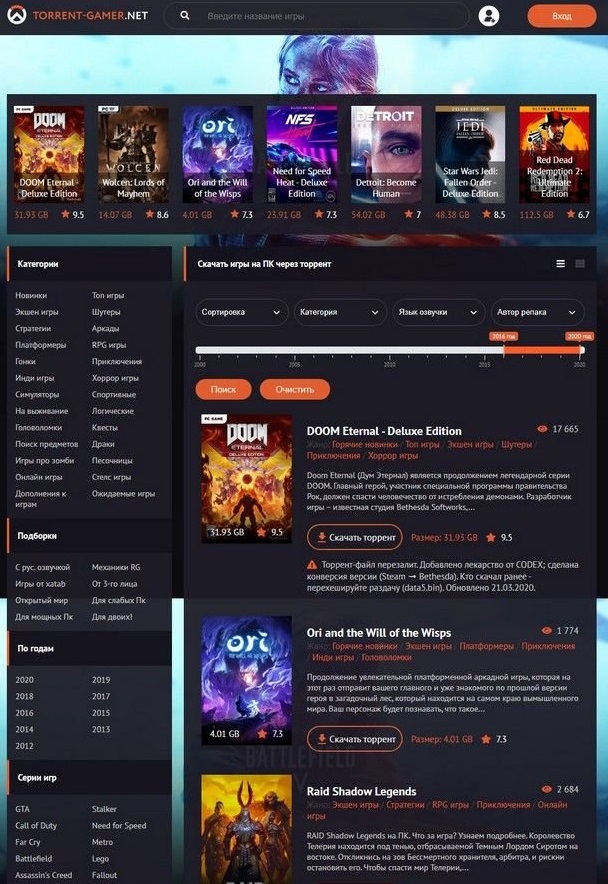Expand the Сортировка dropdown
Image resolution: width=608 pixels, height=884 pixels.
241,312
